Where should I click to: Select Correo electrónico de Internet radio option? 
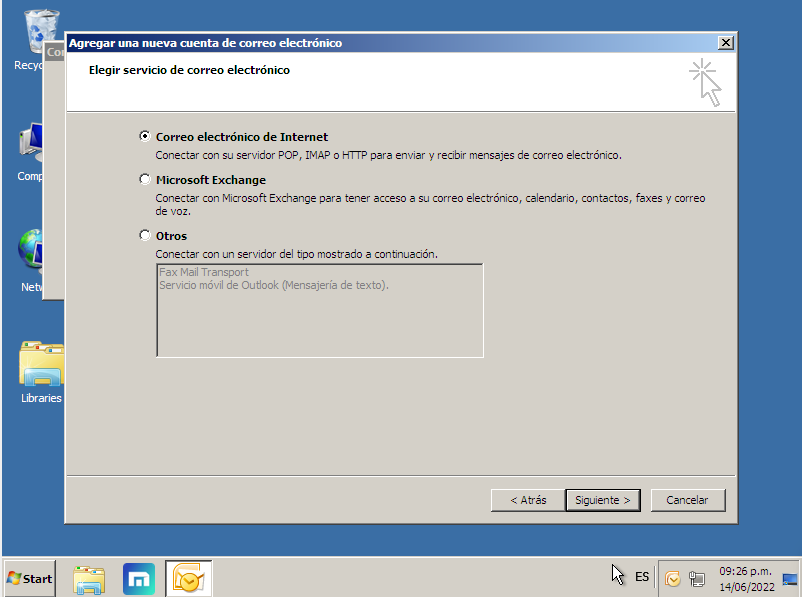tap(145, 136)
